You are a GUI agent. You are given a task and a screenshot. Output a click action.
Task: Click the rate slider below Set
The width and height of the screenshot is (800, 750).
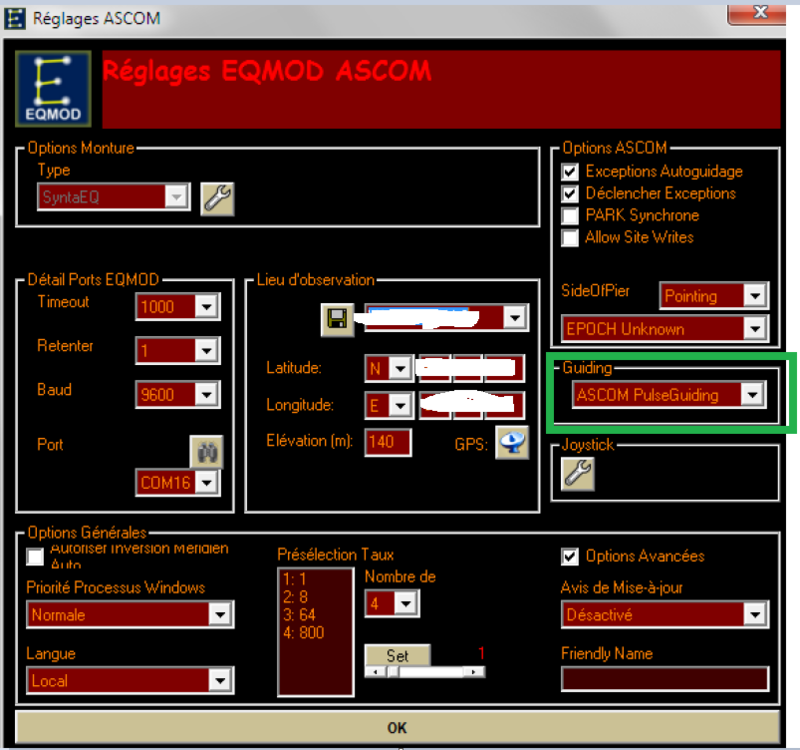[x=425, y=669]
